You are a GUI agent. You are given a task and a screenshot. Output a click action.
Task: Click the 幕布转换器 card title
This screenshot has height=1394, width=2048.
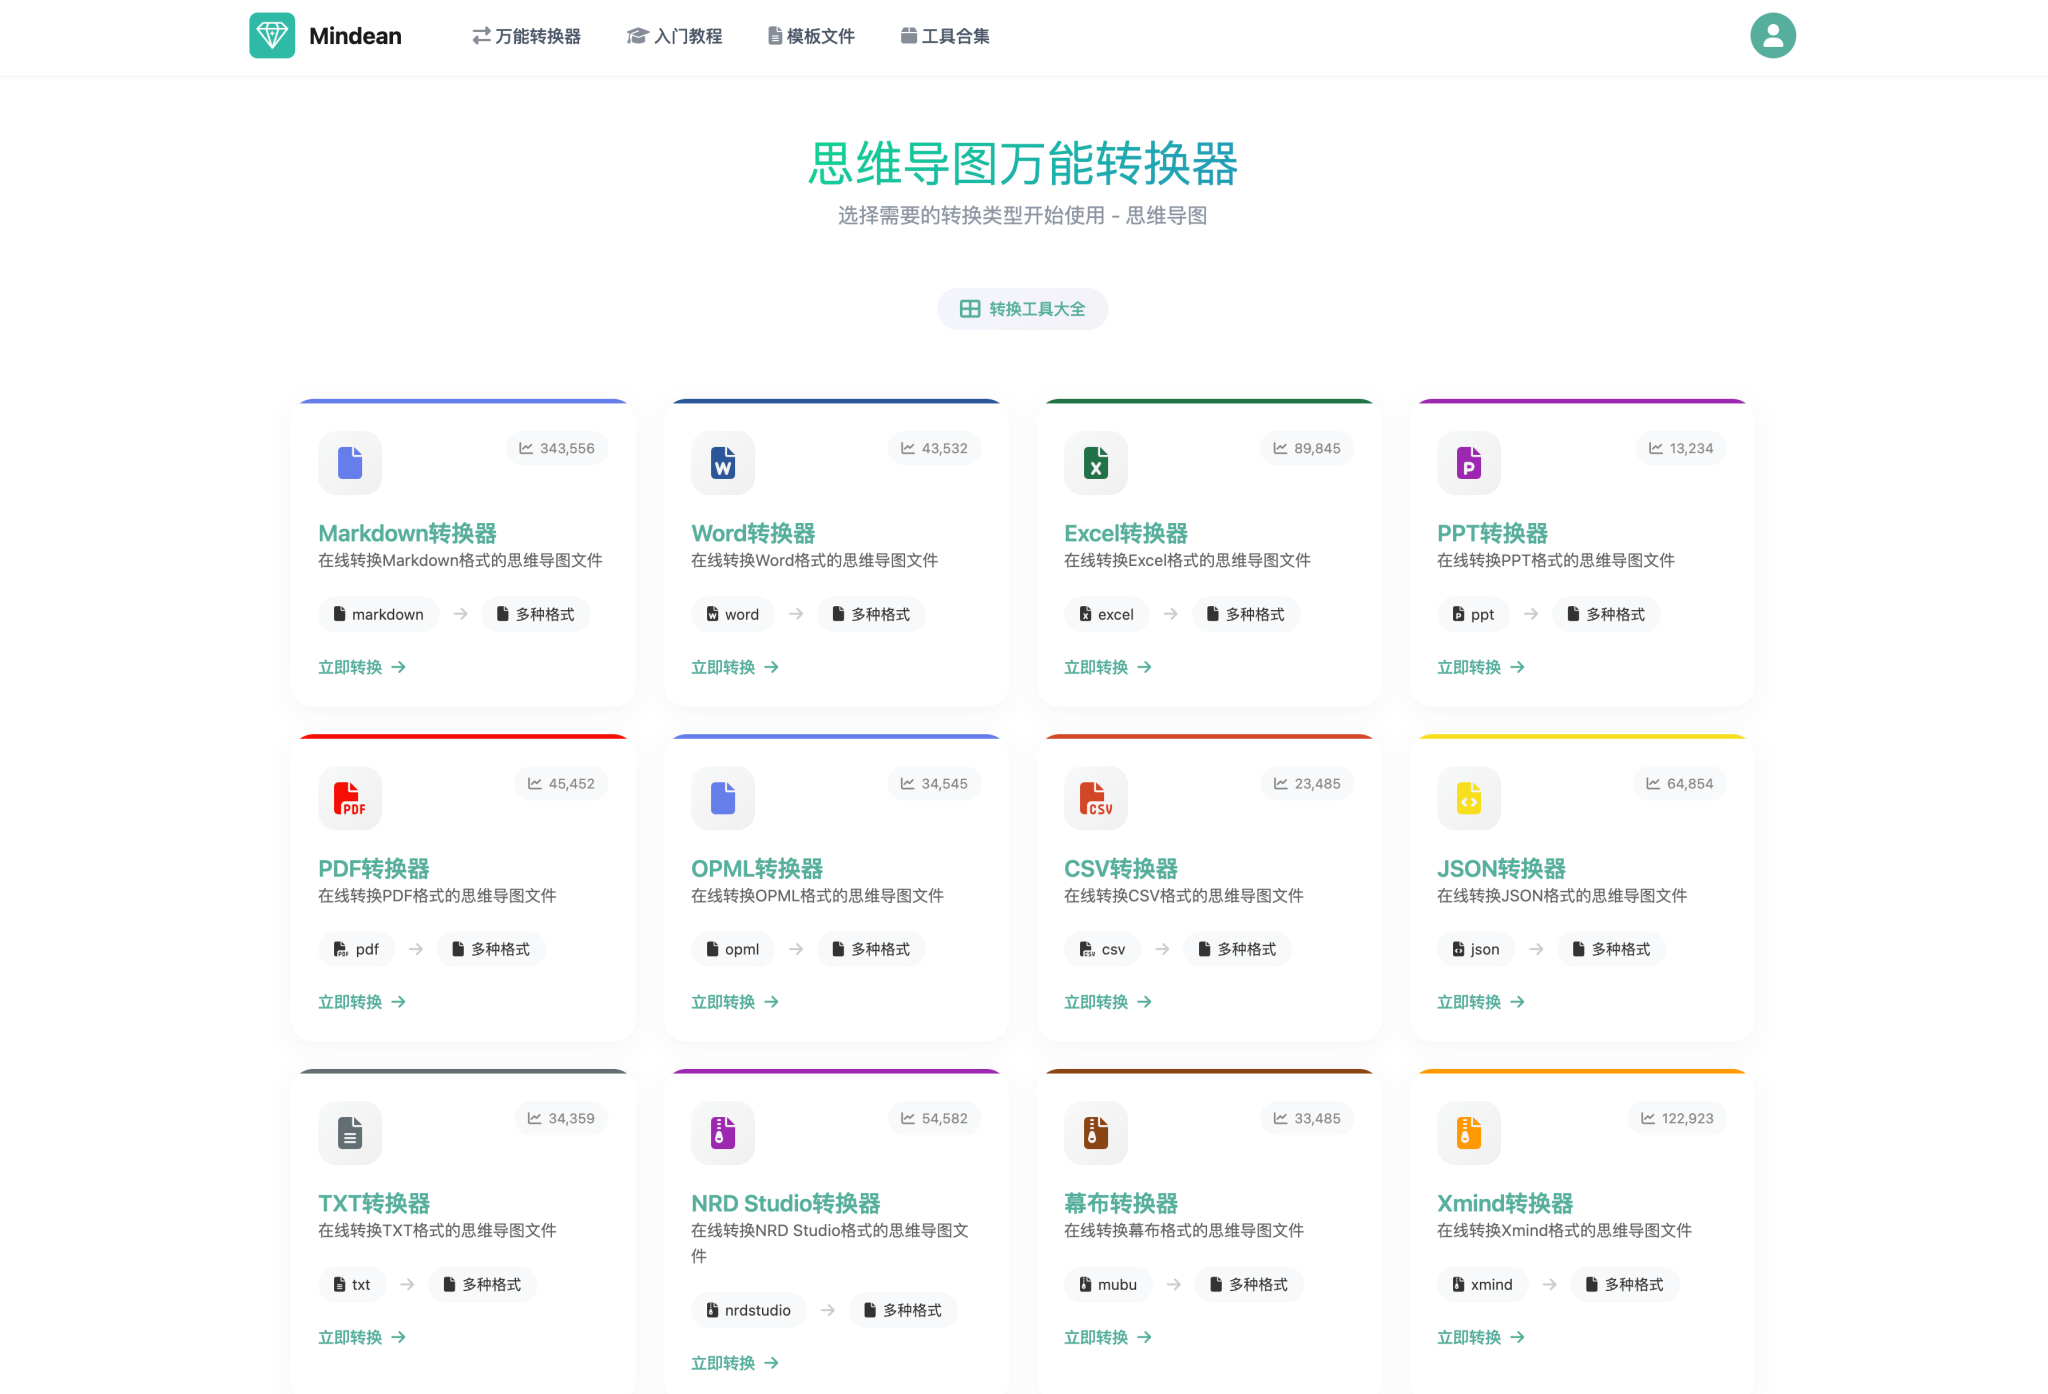tap(1120, 1203)
